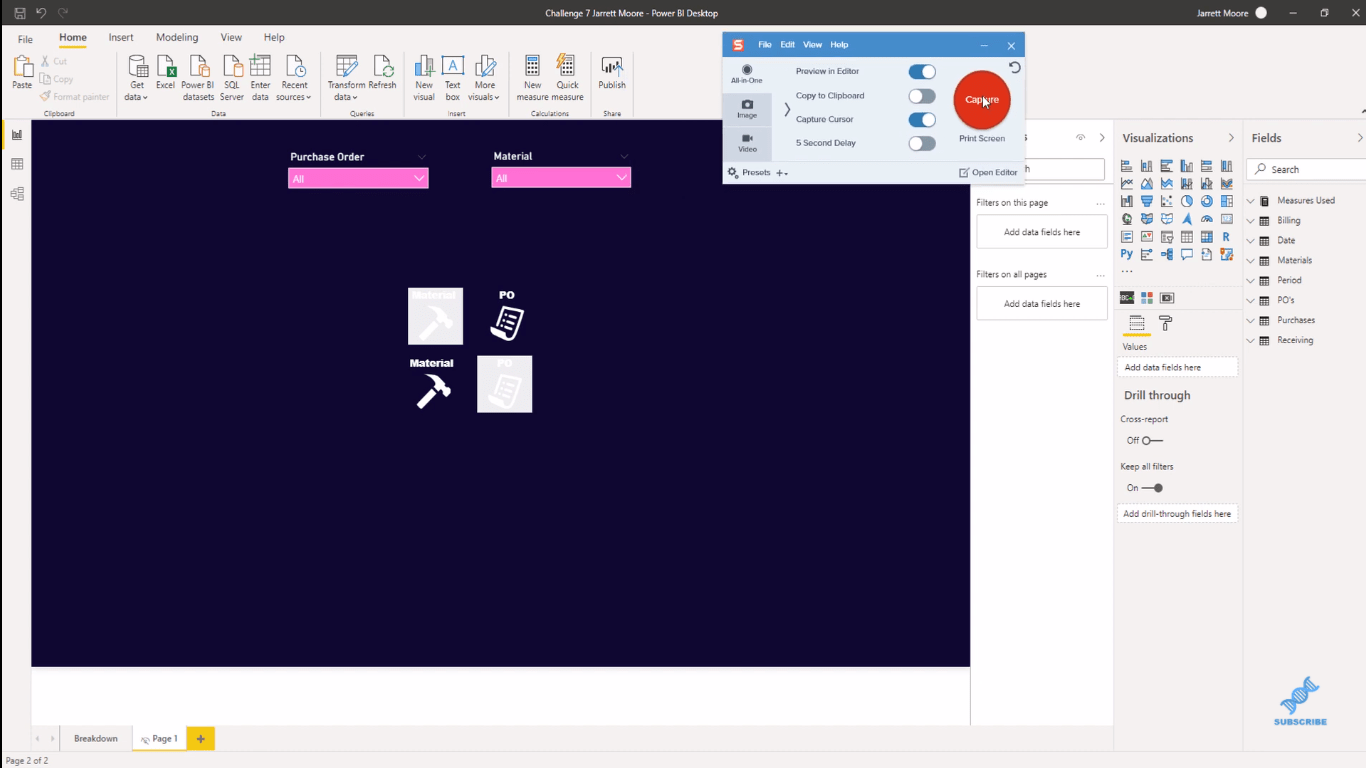Click Add drill-through fields here well

pos(1177,513)
